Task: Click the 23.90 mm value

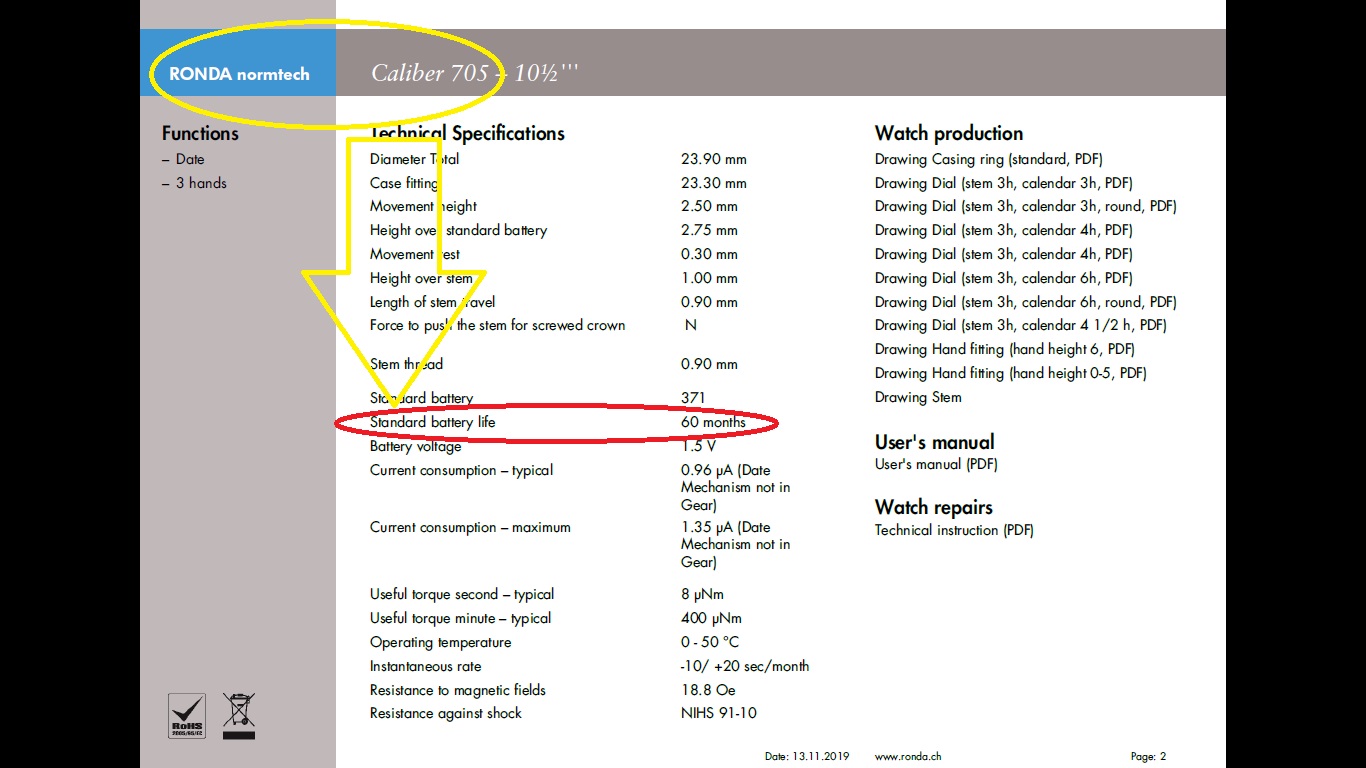Action: (713, 159)
